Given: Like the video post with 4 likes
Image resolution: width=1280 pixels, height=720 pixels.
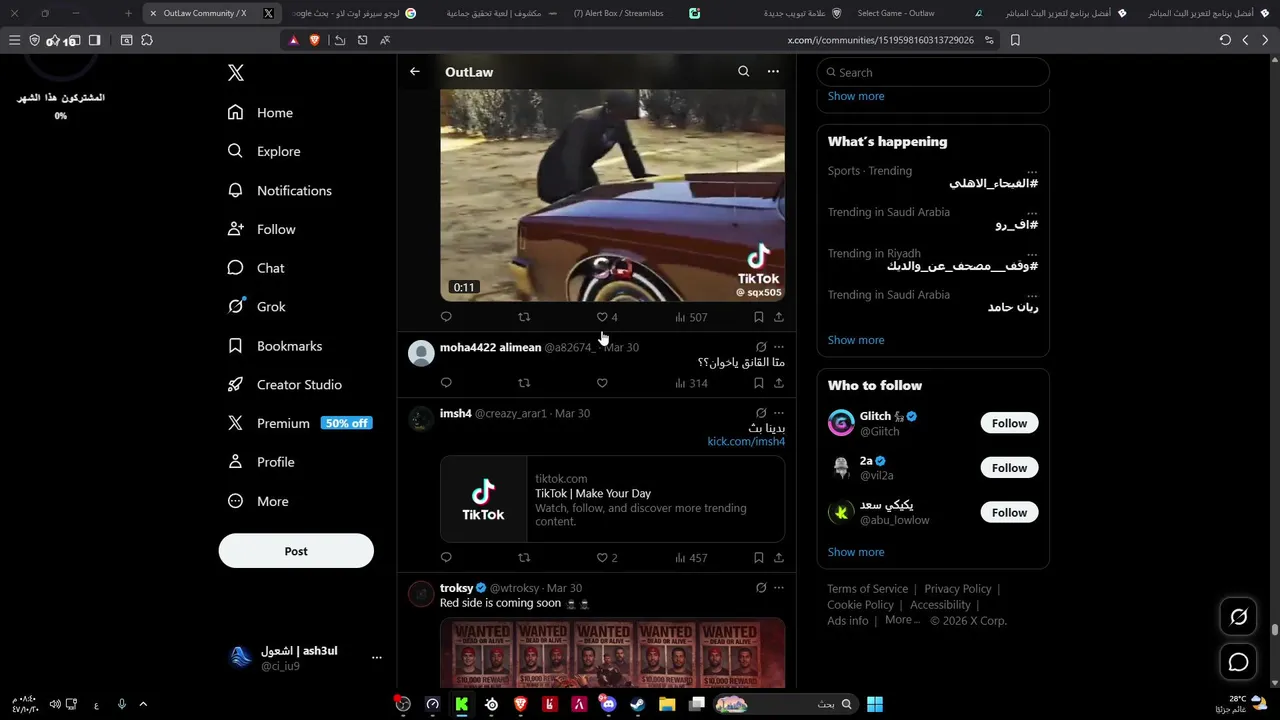Looking at the screenshot, I should tap(607, 317).
